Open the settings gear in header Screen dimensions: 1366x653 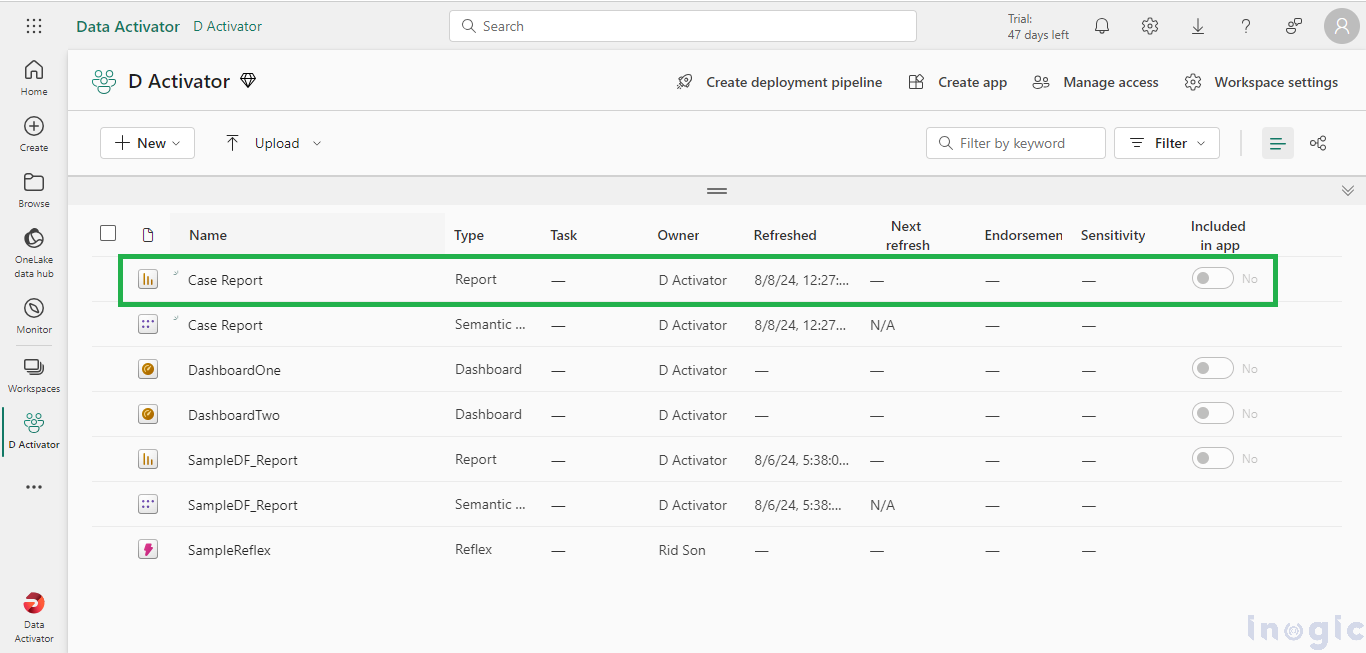(x=1150, y=27)
